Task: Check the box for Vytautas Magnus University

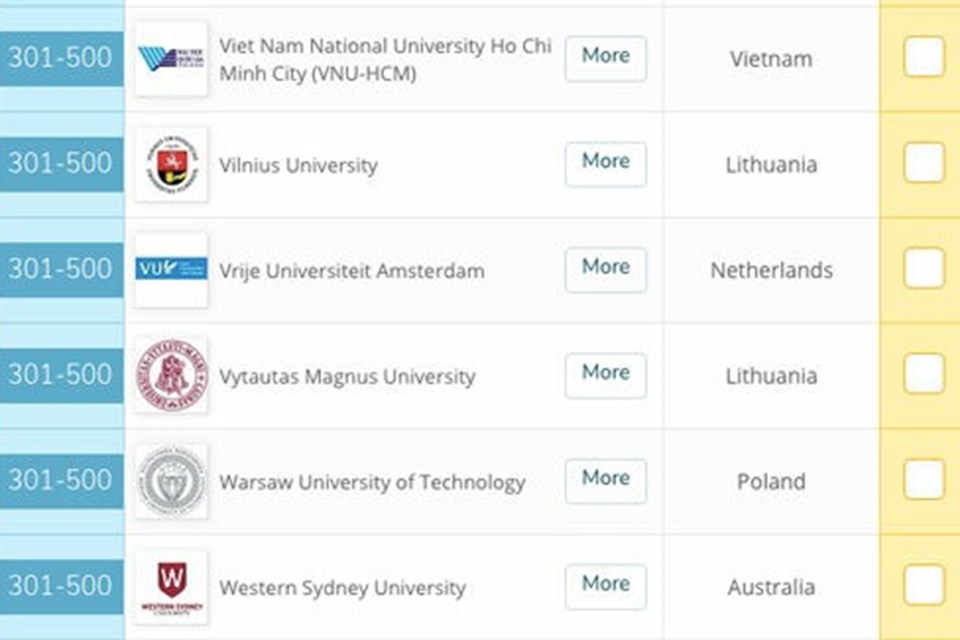Action: 924,374
